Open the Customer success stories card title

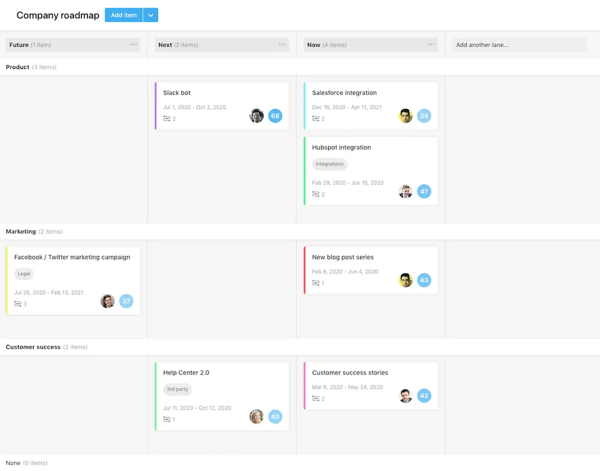coord(350,373)
